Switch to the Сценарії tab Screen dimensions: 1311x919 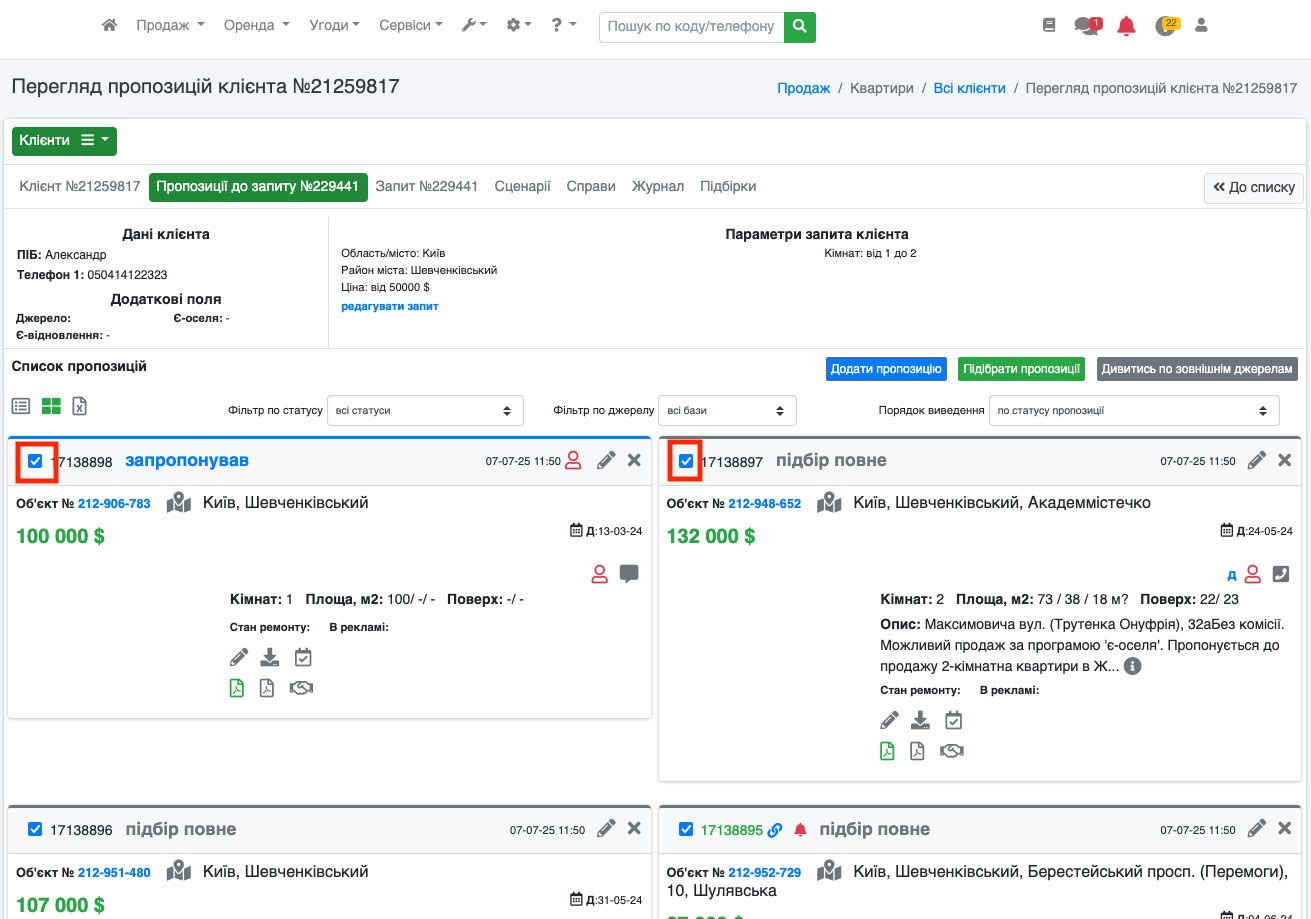point(522,186)
